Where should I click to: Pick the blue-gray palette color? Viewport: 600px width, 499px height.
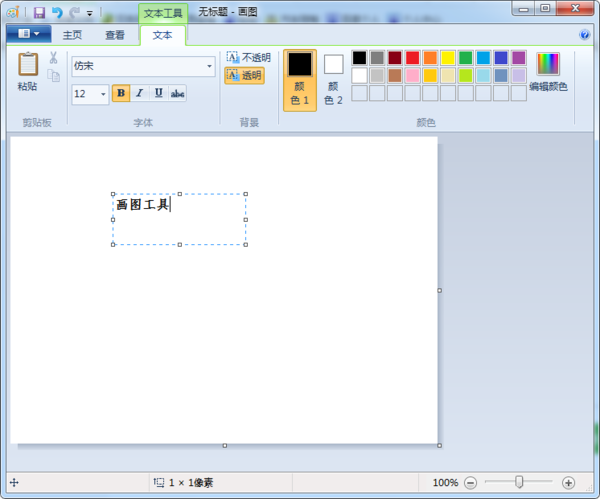tap(501, 75)
